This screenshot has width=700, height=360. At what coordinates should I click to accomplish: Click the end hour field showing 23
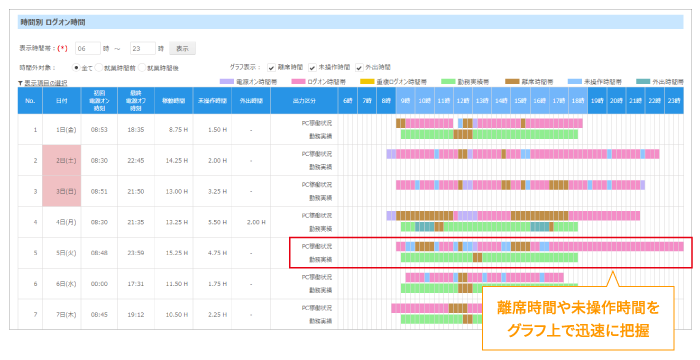click(142, 49)
